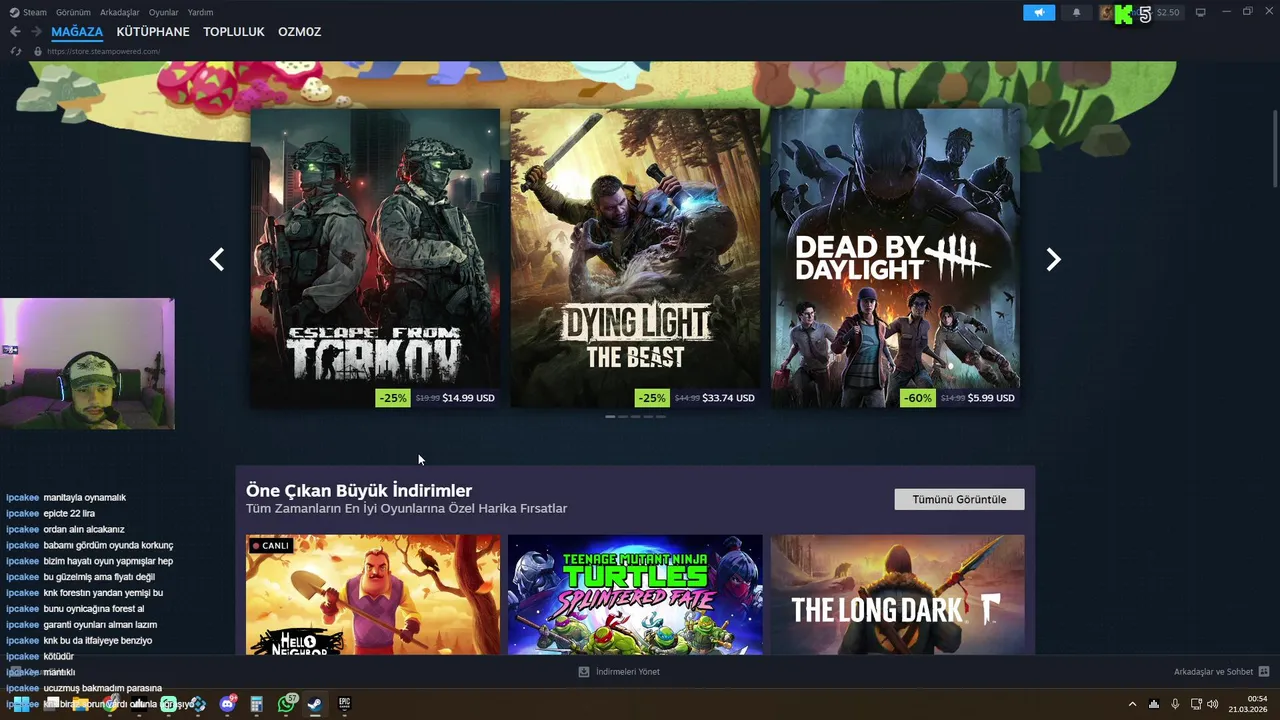Open the Hello Neighbor live deal capsule
The width and height of the screenshot is (1280, 720).
pyautogui.click(x=373, y=595)
